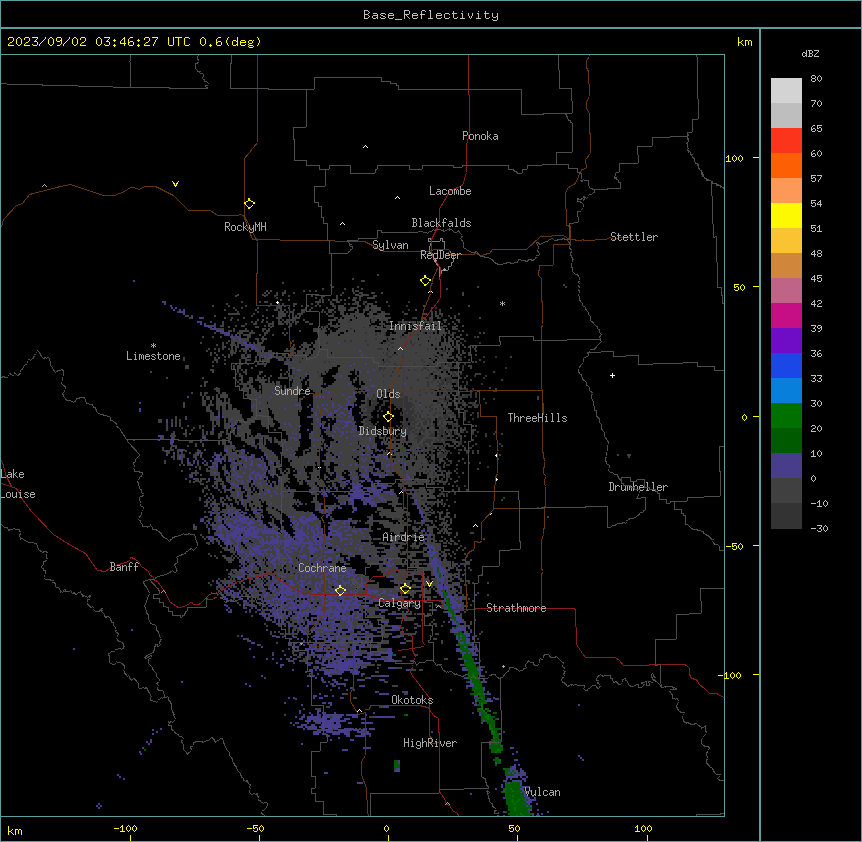Click the yellow diamond marker below Cochrane
This screenshot has height=842, width=862.
tap(341, 590)
